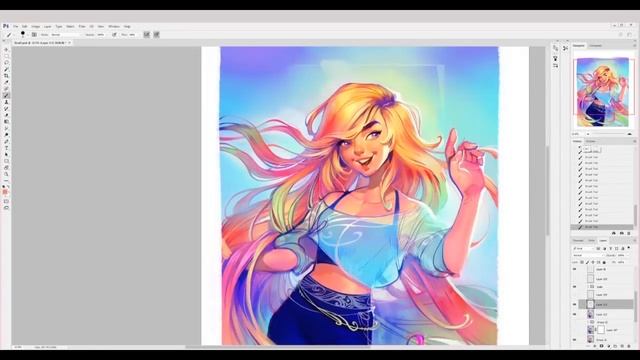This screenshot has height=360, width=640.
Task: Select the Move tool
Action: point(6,50)
